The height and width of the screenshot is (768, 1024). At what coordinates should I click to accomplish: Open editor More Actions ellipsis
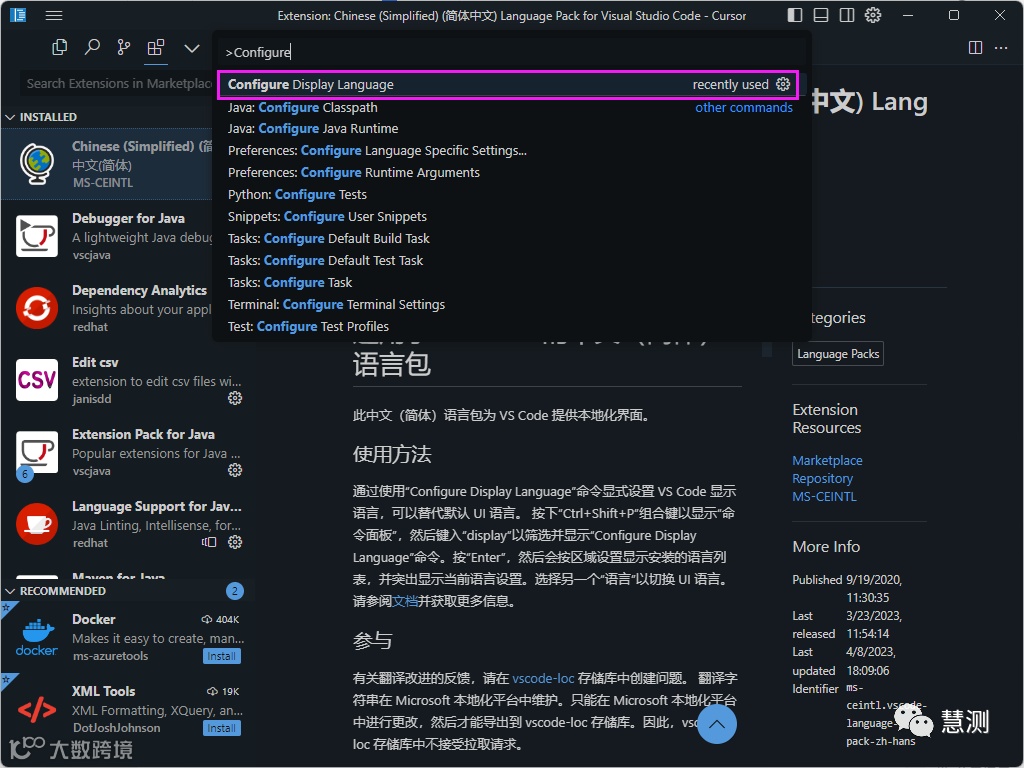coord(1001,48)
